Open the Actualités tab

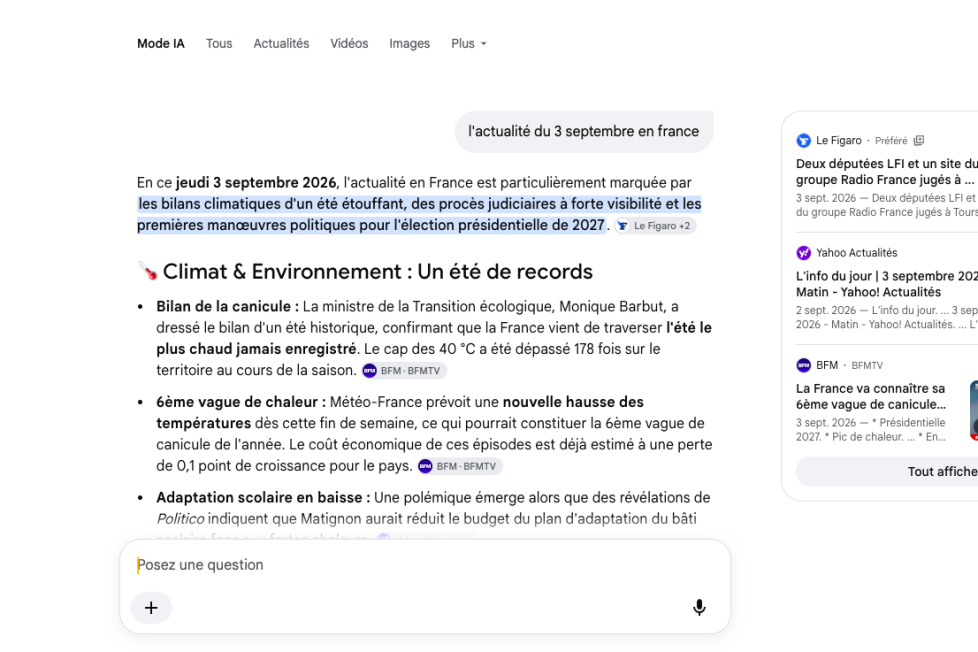coord(281,44)
